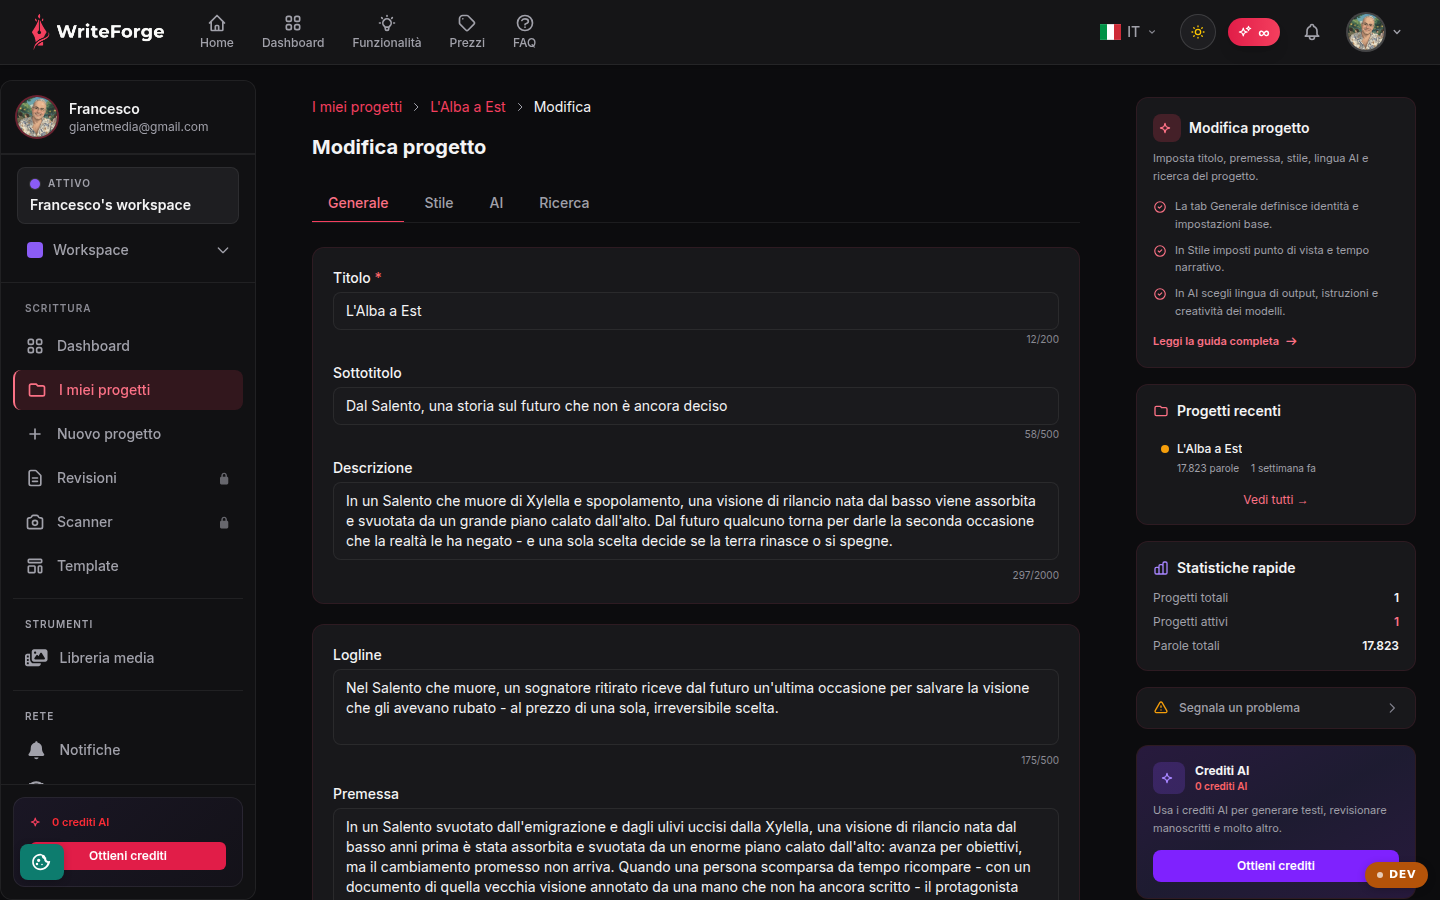The image size is (1440, 900).
Task: Open Revisioni in sidebar
Action: [128, 478]
